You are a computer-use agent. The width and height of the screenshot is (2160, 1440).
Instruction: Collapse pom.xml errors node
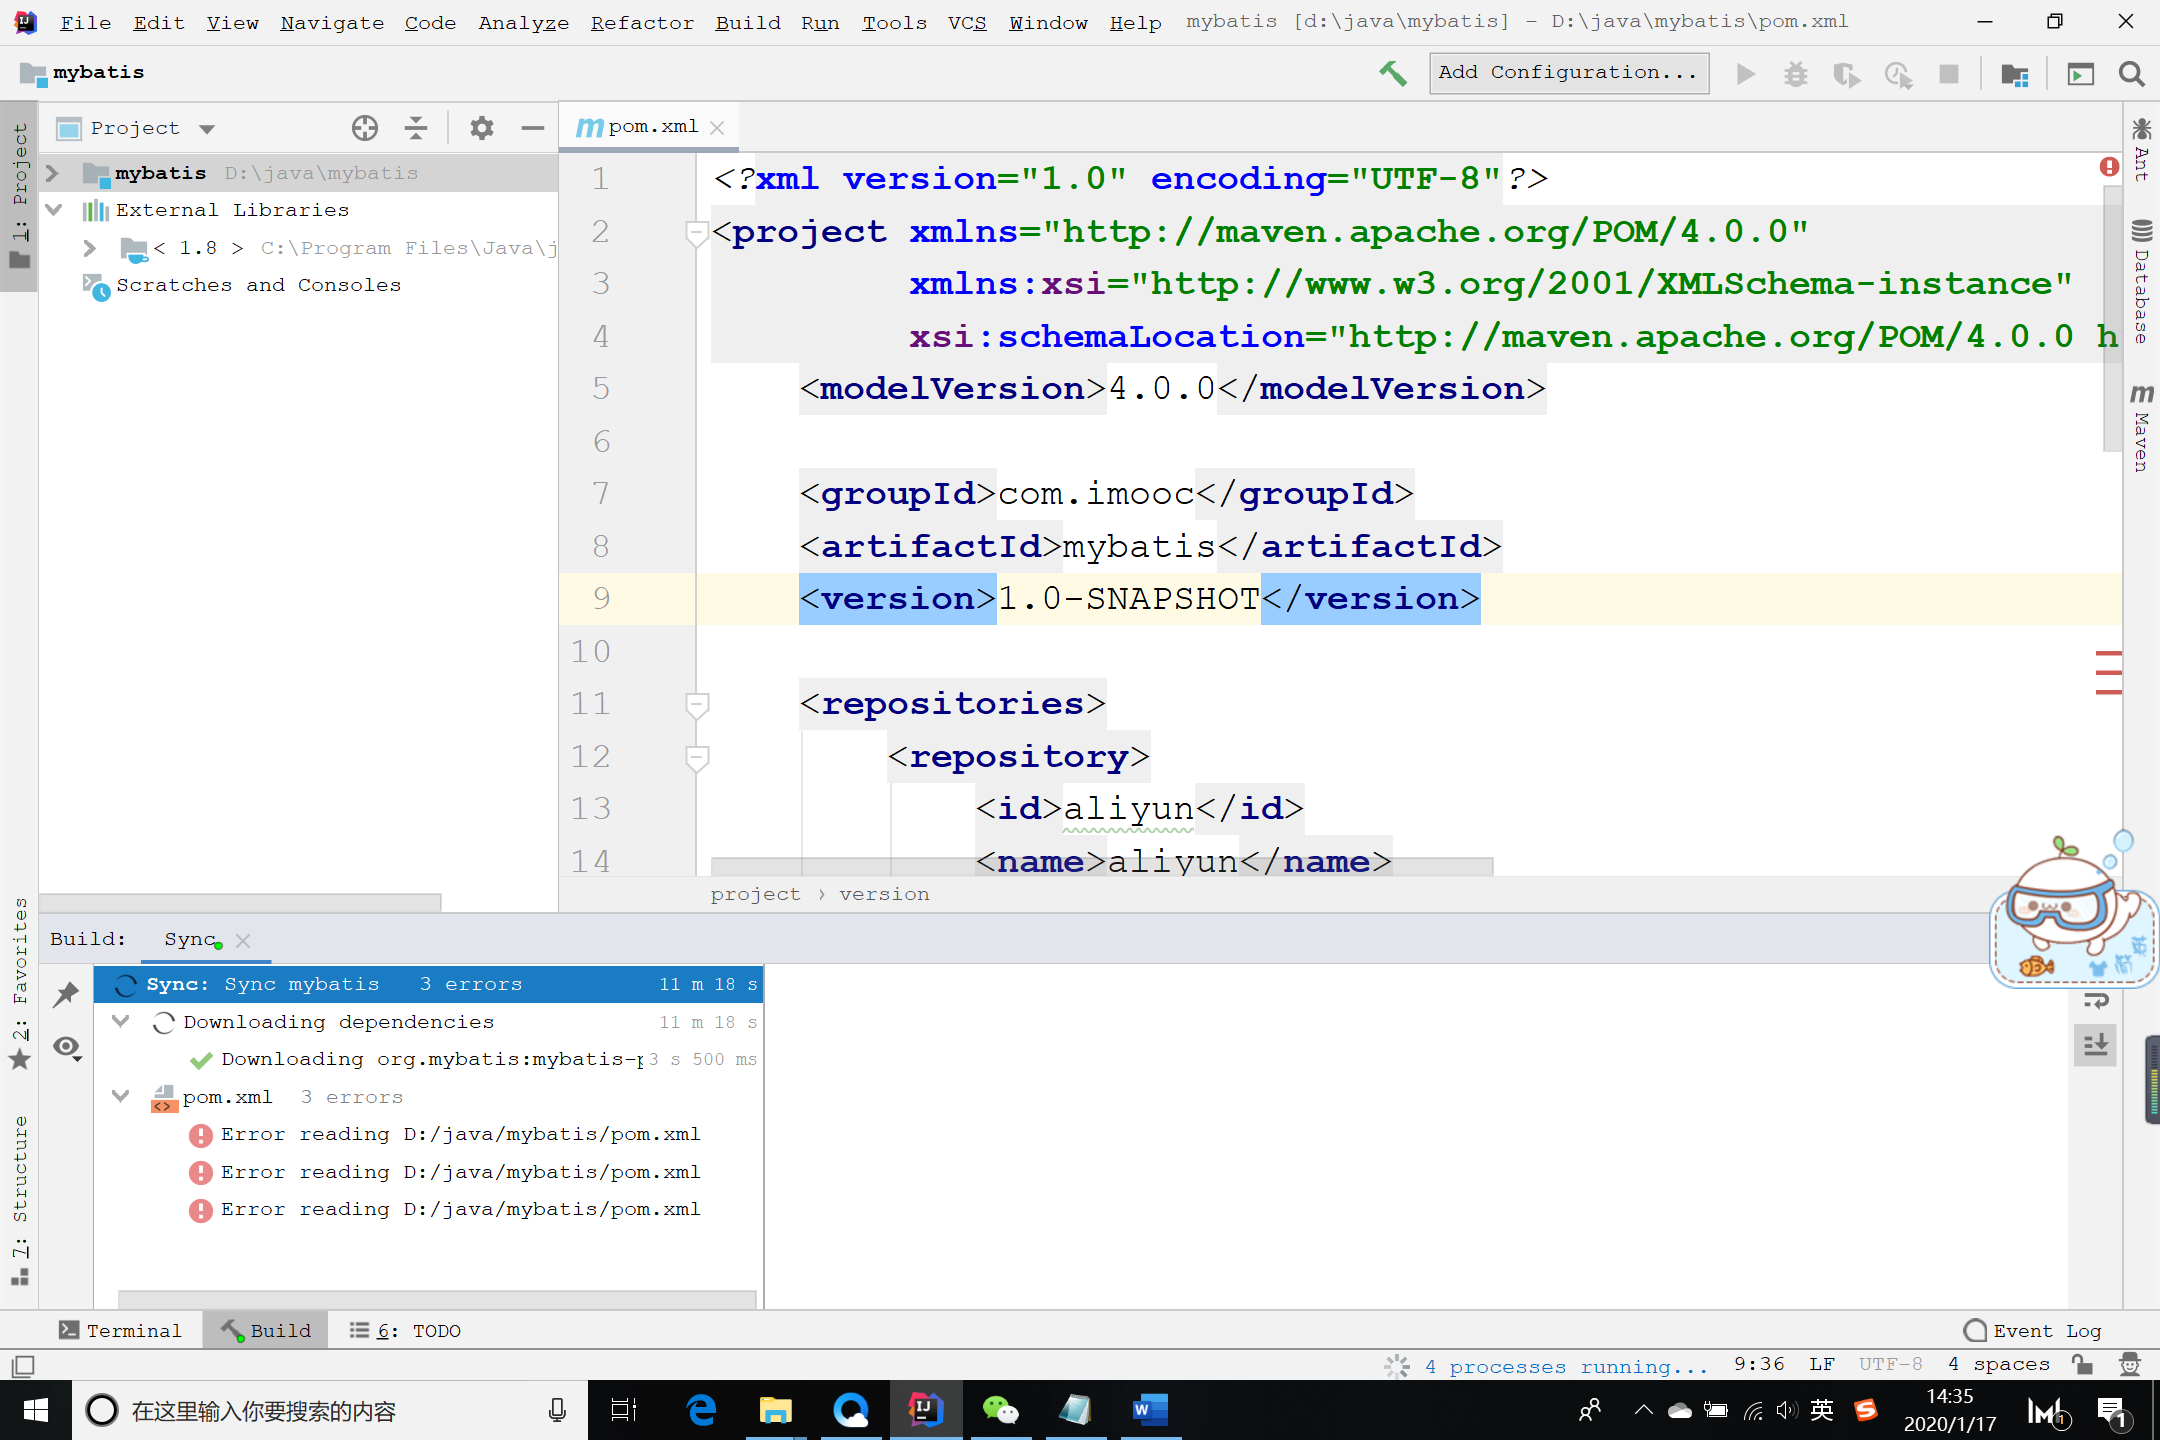(x=121, y=1097)
